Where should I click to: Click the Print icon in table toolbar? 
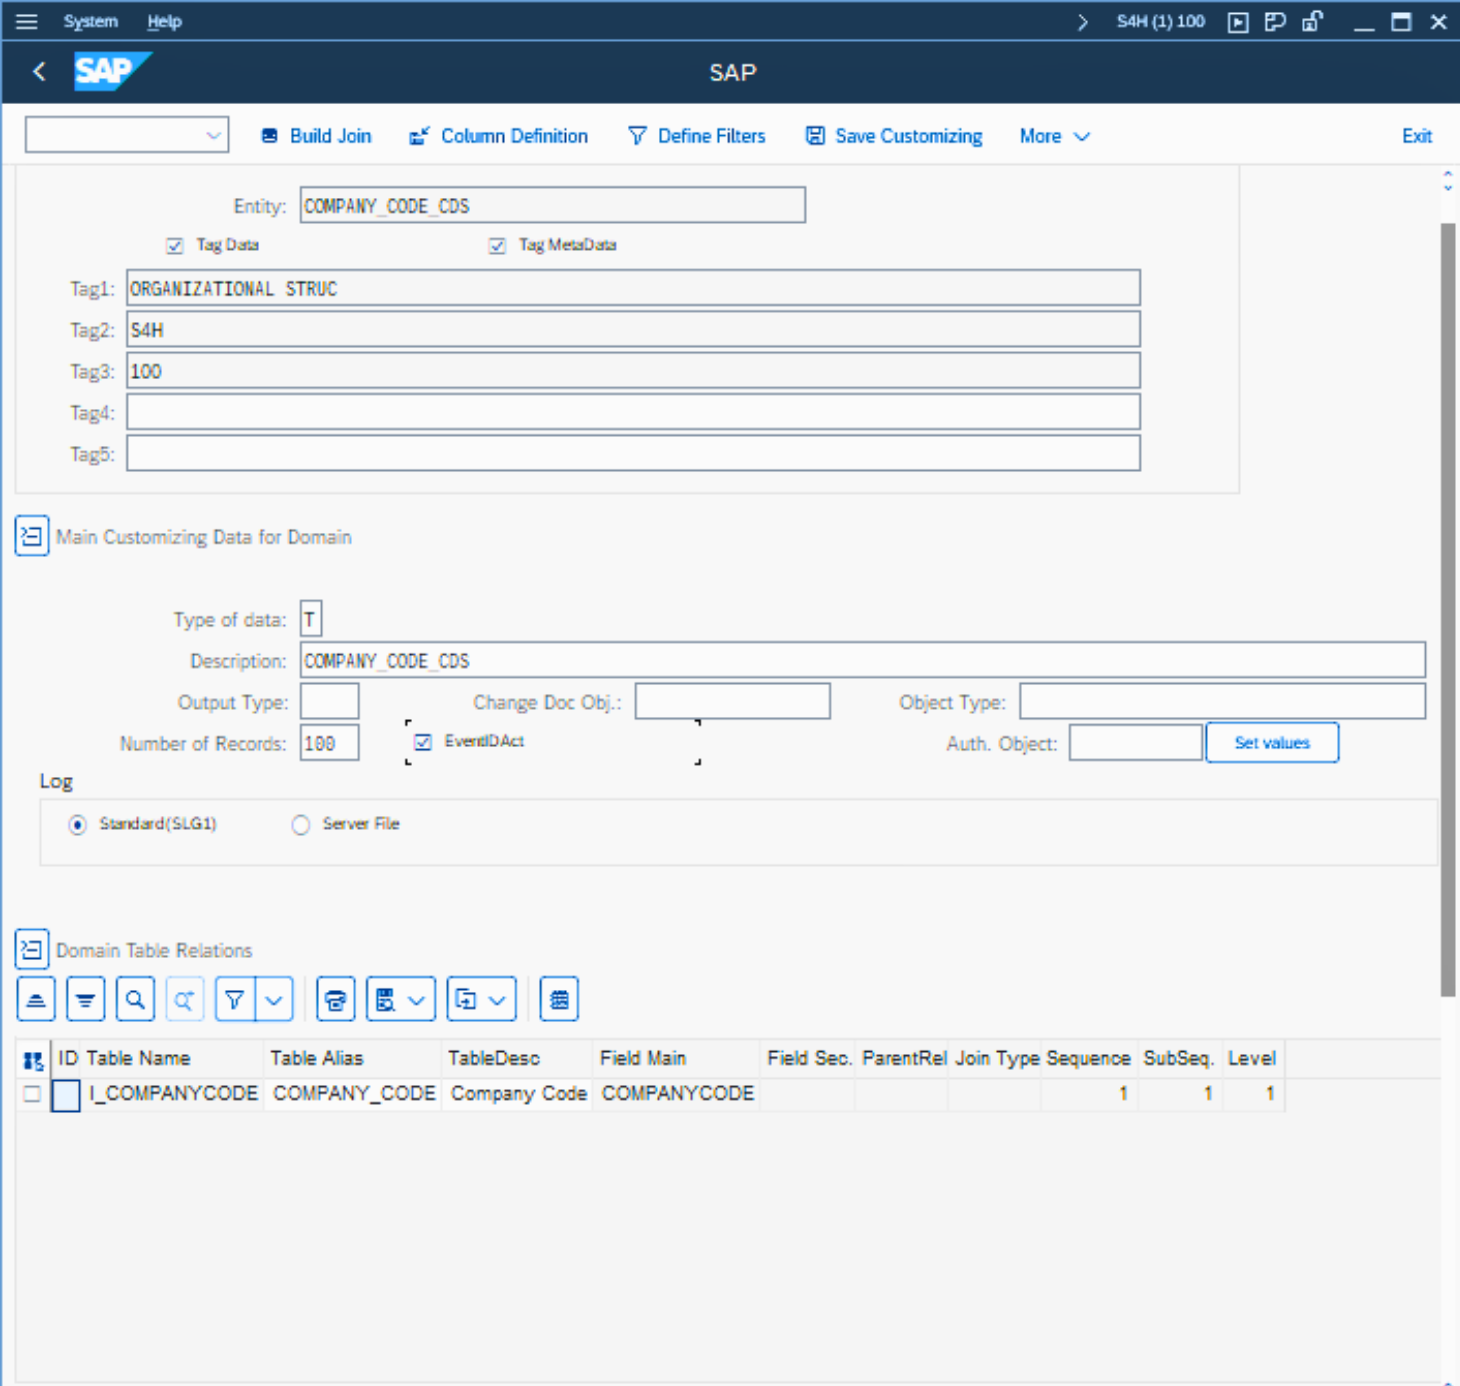pyautogui.click(x=336, y=999)
